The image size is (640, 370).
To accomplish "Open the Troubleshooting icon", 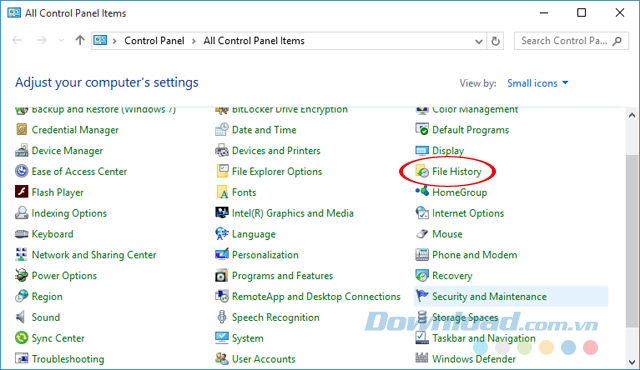I will pyautogui.click(x=22, y=359).
